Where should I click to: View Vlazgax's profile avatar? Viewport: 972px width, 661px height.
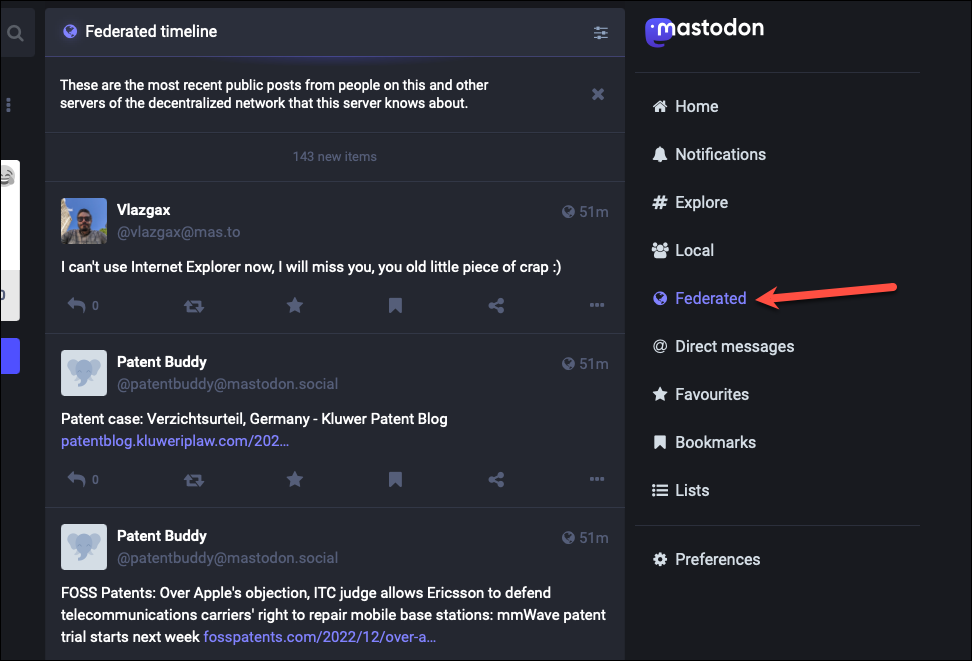[x=84, y=221]
